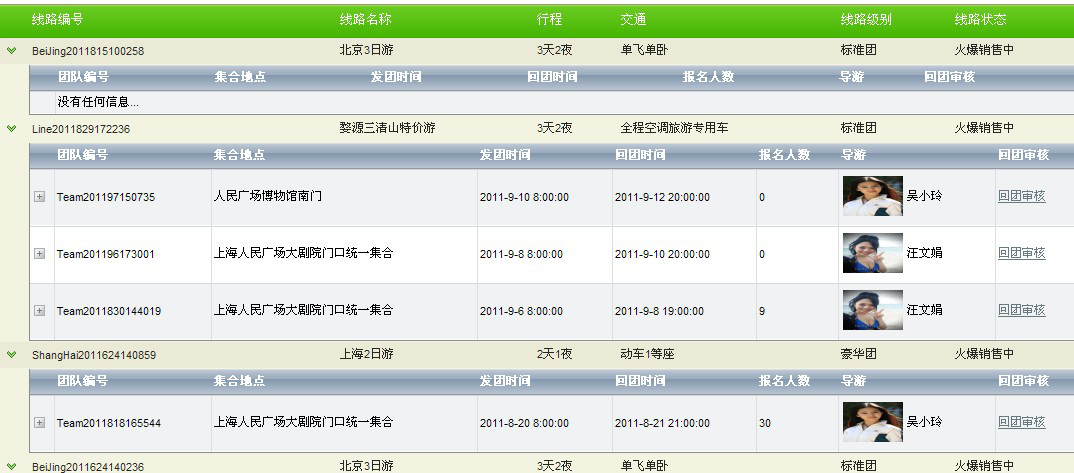The image size is (1074, 473).
Task: Click the 线路编号 column header
Action: coord(58,19)
